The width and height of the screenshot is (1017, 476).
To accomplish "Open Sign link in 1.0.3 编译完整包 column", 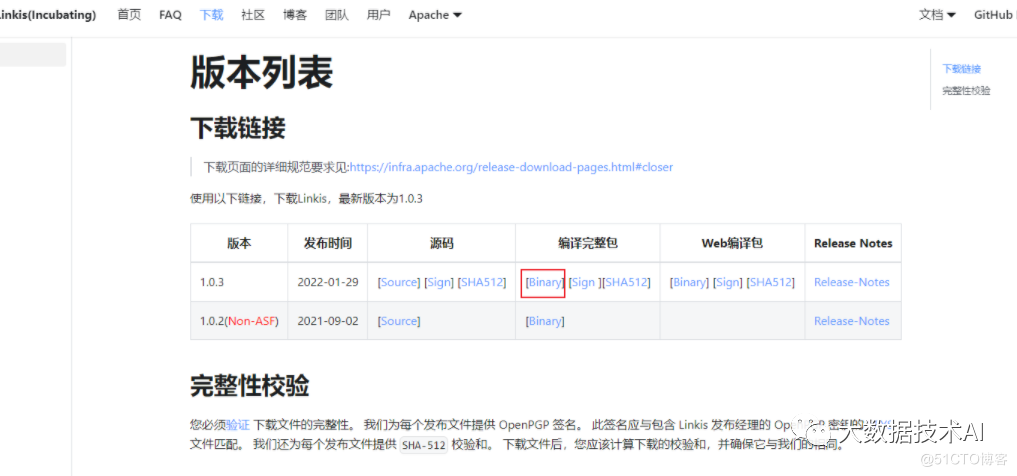I will (584, 282).
